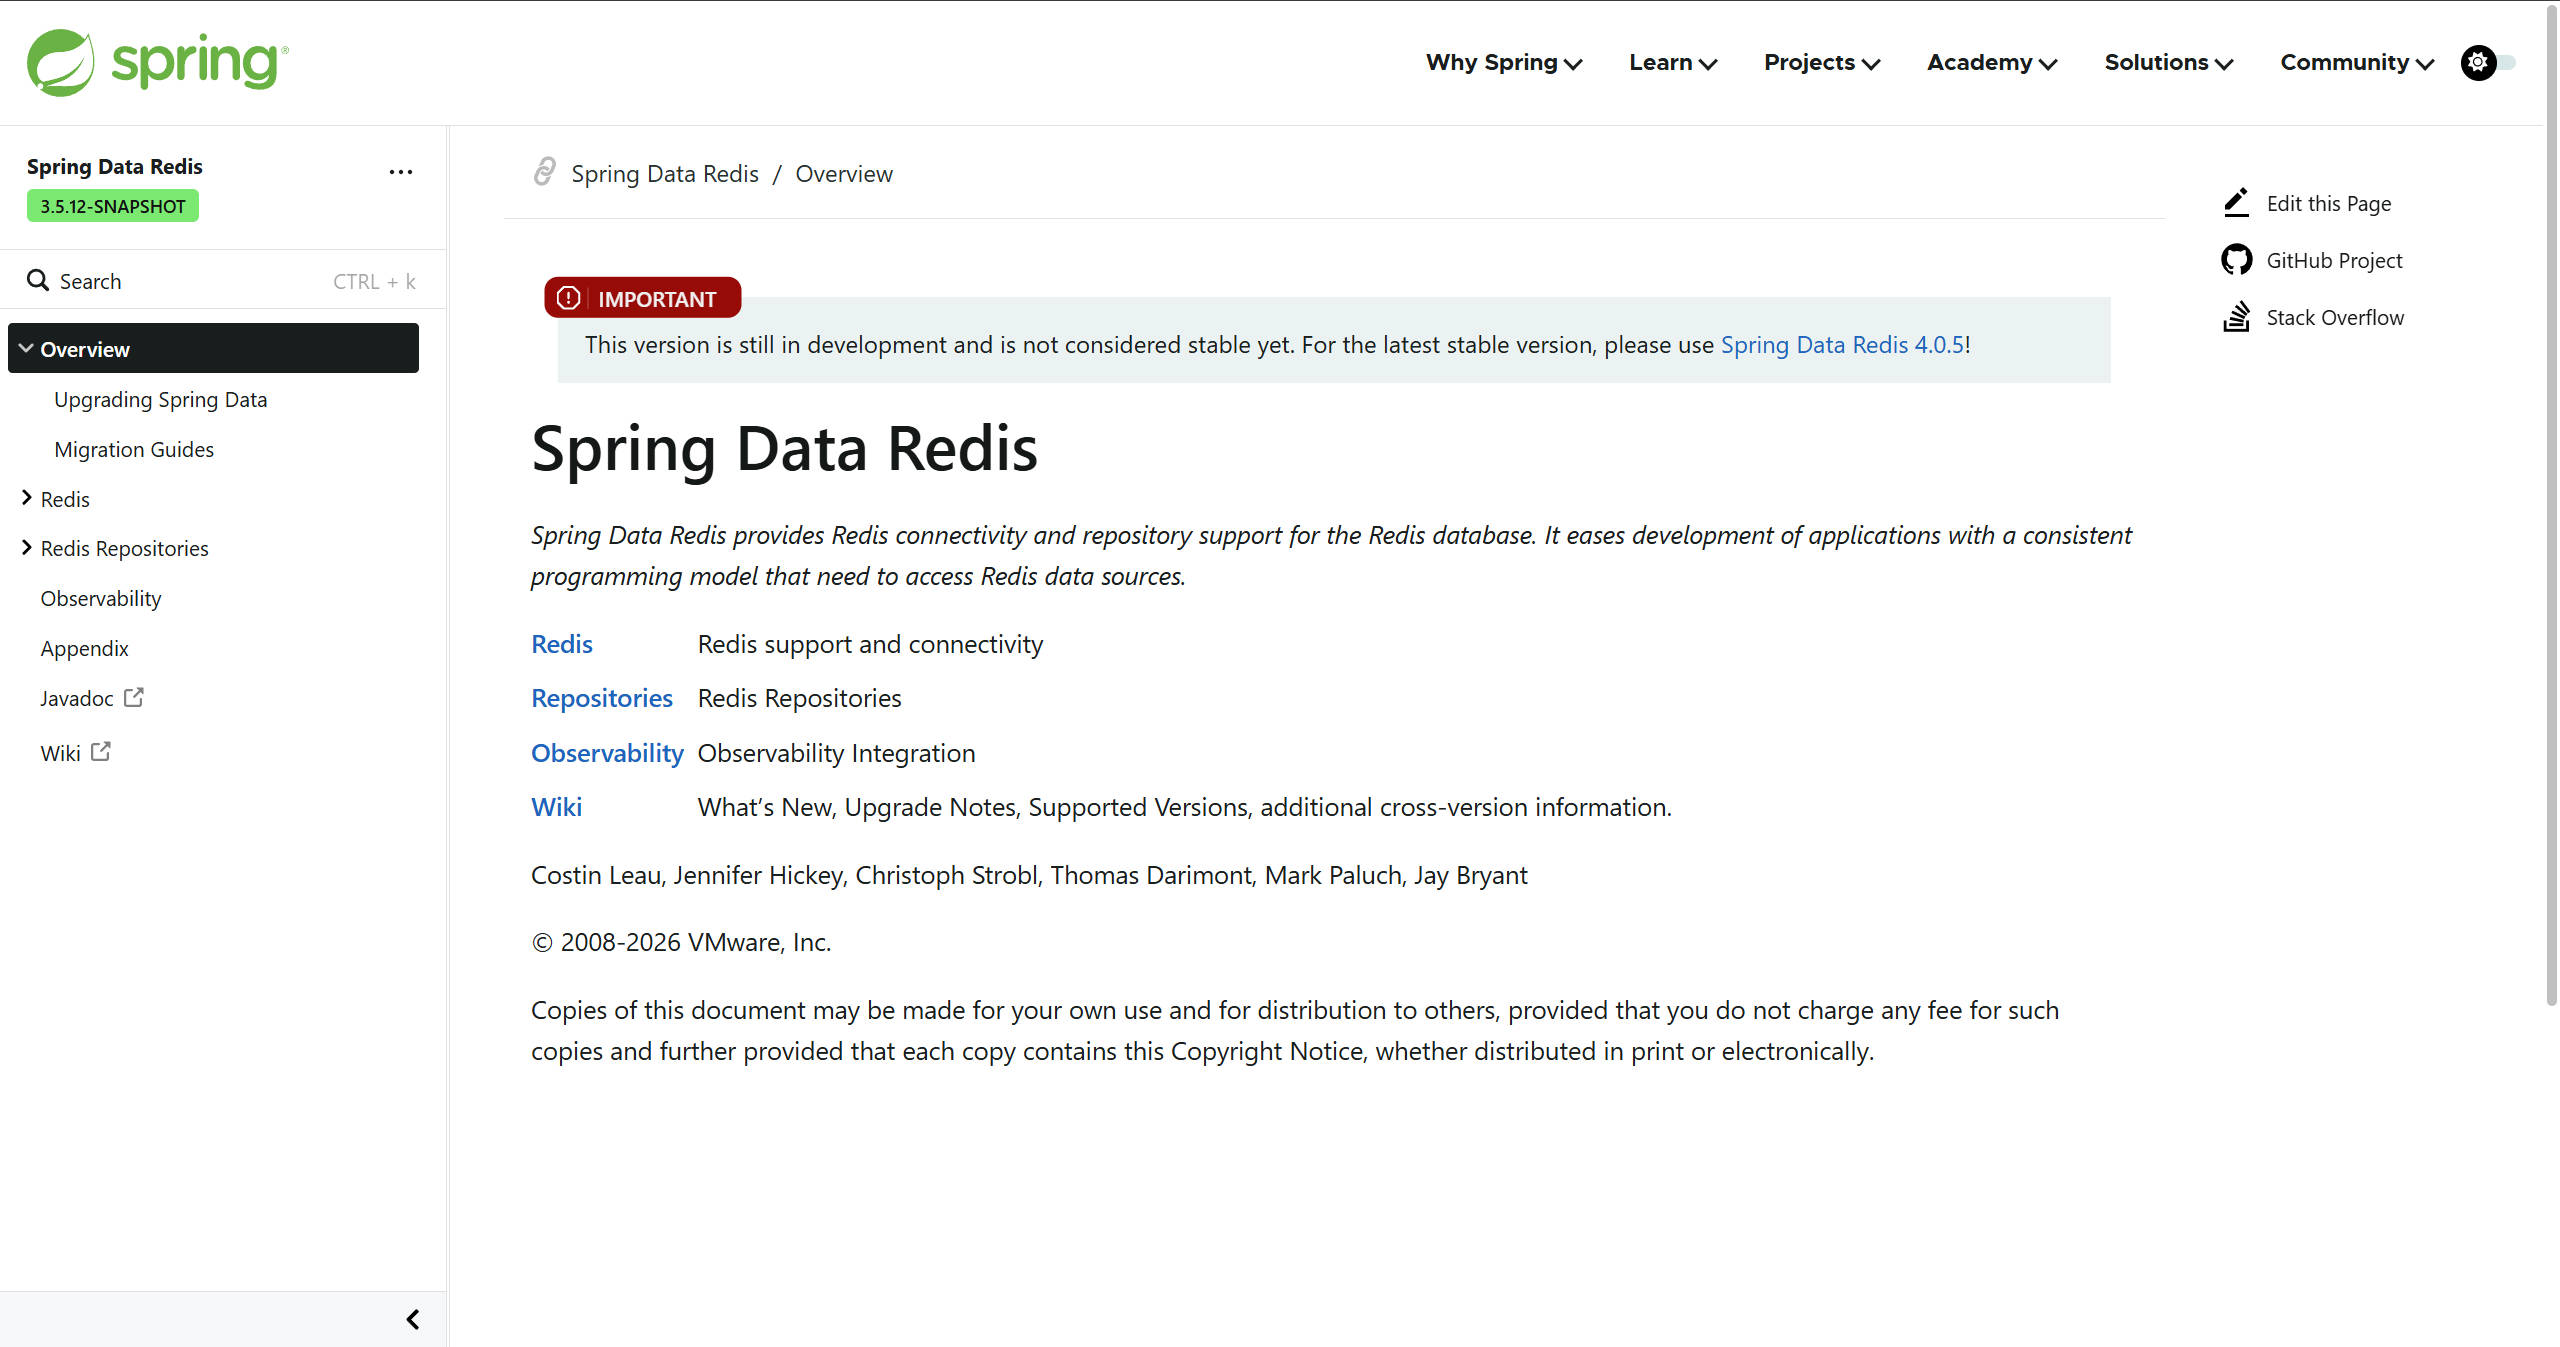Click the GitHub Project octocat icon
The width and height of the screenshot is (2560, 1347).
[x=2237, y=260]
